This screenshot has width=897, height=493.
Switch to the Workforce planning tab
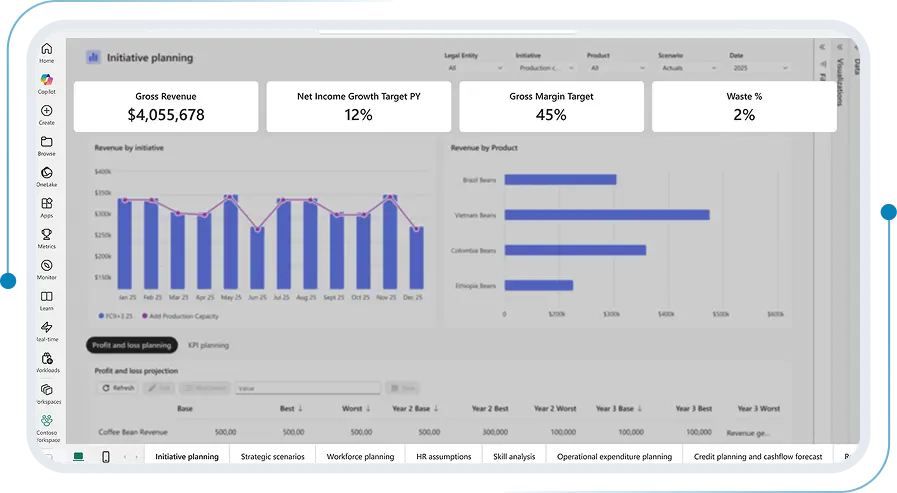pos(360,456)
